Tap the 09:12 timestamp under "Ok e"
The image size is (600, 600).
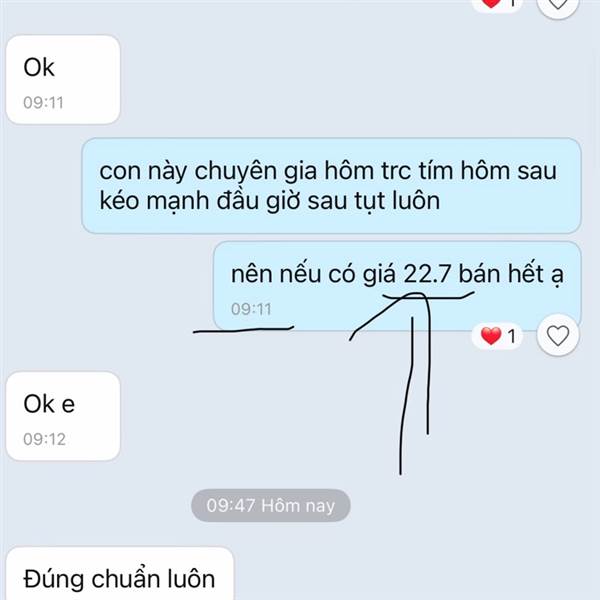point(44,439)
